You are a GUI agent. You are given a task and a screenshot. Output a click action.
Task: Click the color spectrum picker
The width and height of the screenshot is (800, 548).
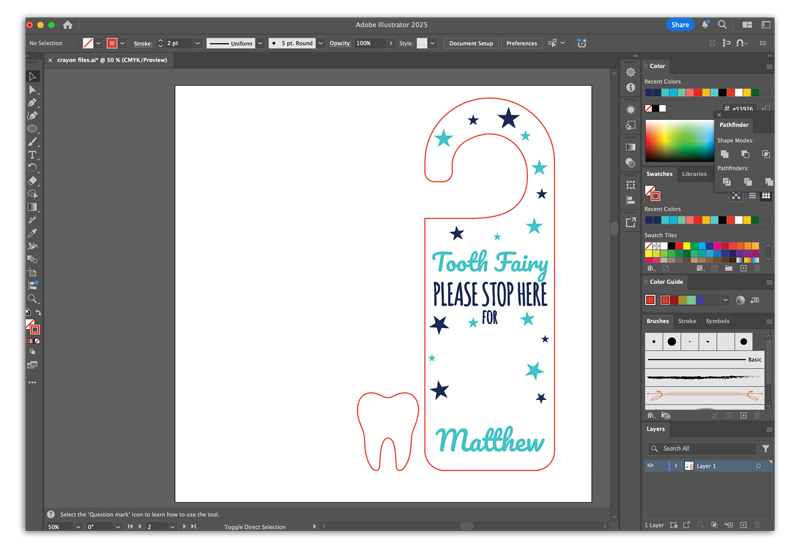679,141
